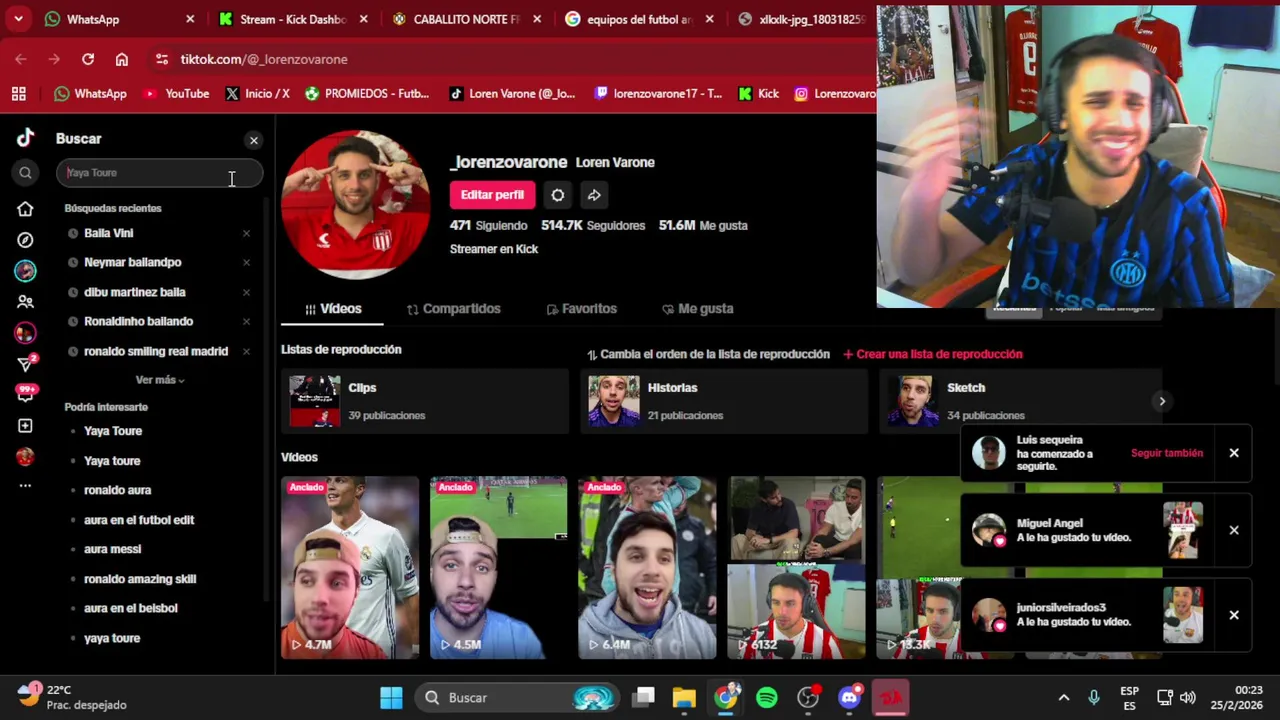1280x720 pixels.
Task: Select suggestion aura en el futbol edit
Action: tap(139, 520)
